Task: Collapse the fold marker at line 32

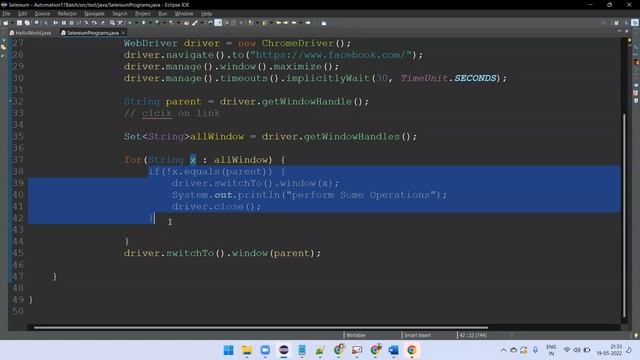Action: [10, 101]
